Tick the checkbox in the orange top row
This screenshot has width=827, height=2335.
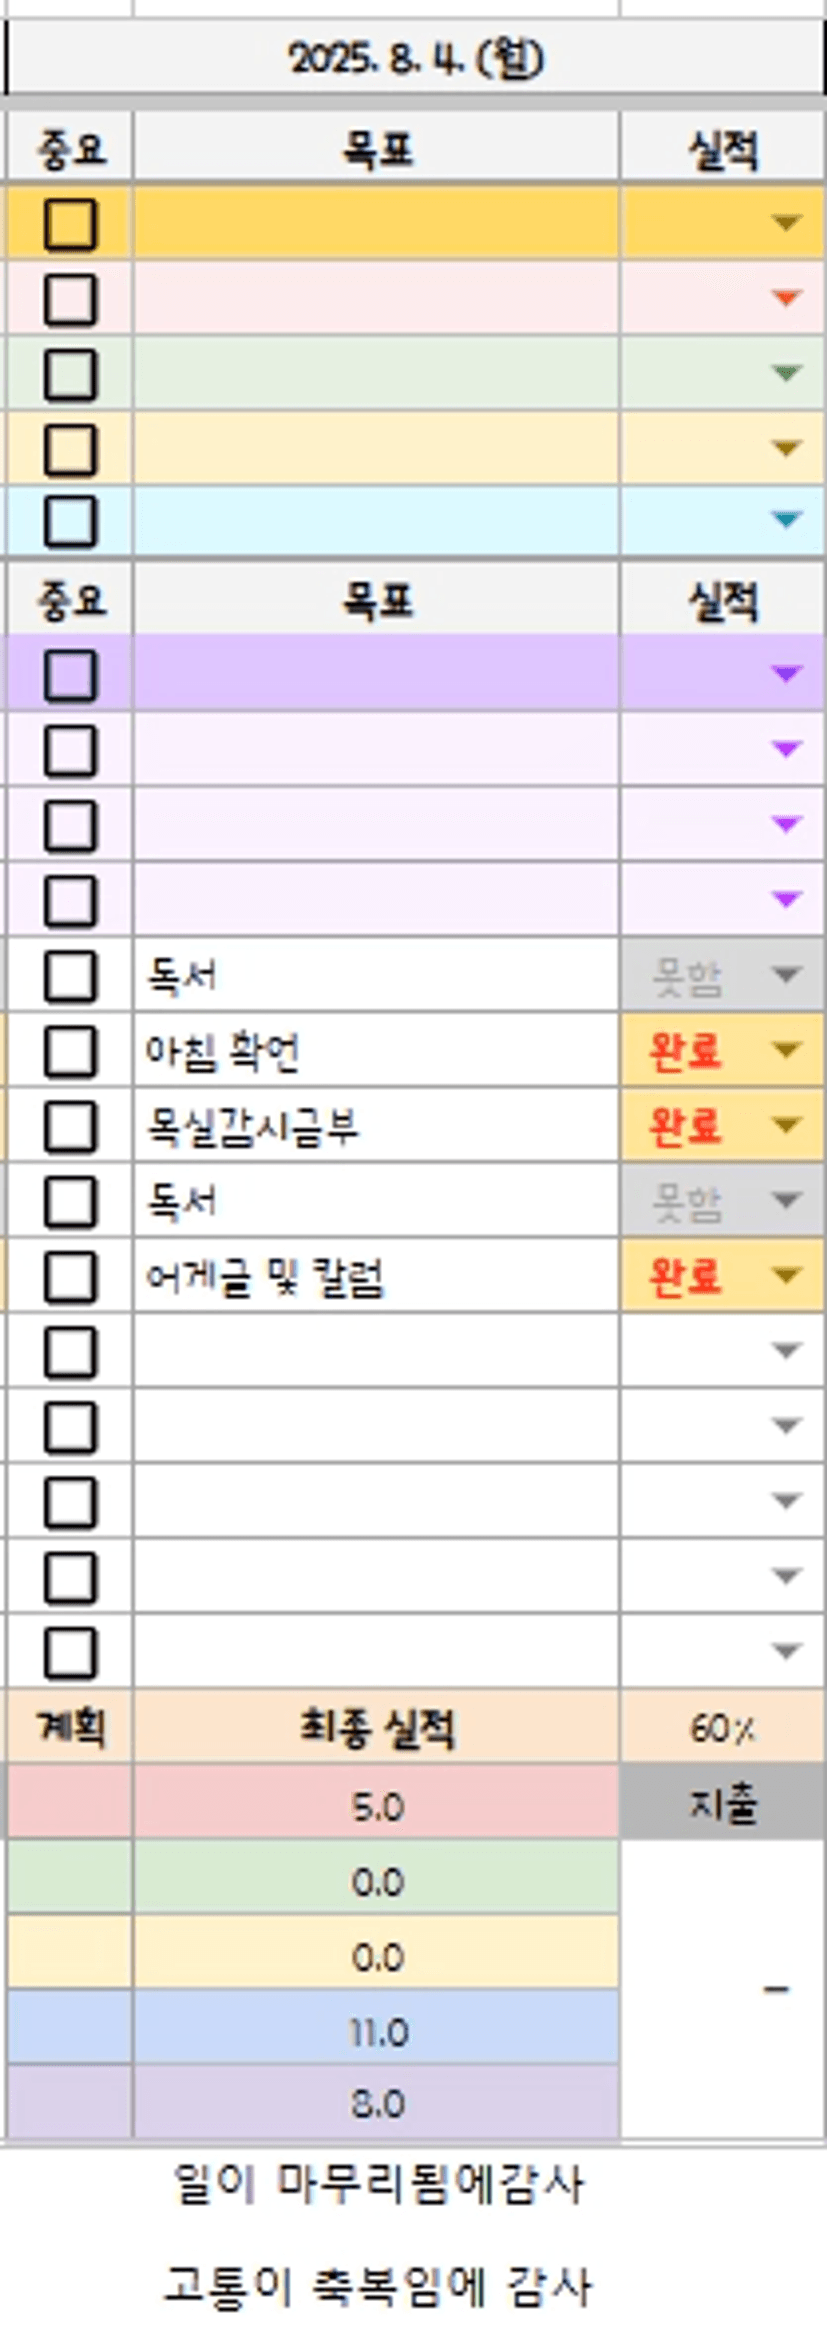(70, 223)
